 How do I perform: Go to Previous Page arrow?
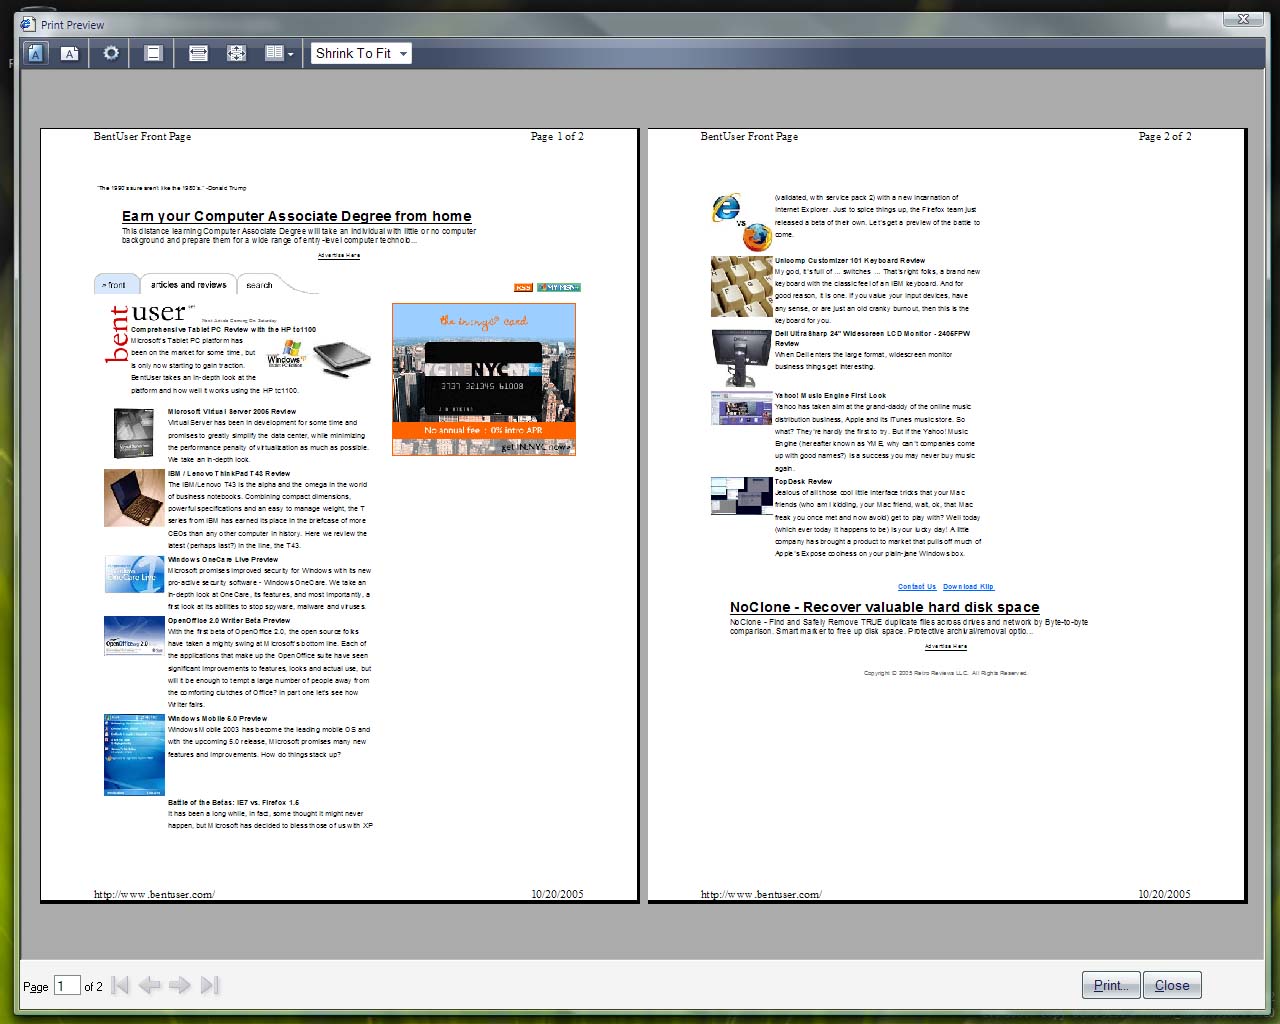(x=150, y=986)
